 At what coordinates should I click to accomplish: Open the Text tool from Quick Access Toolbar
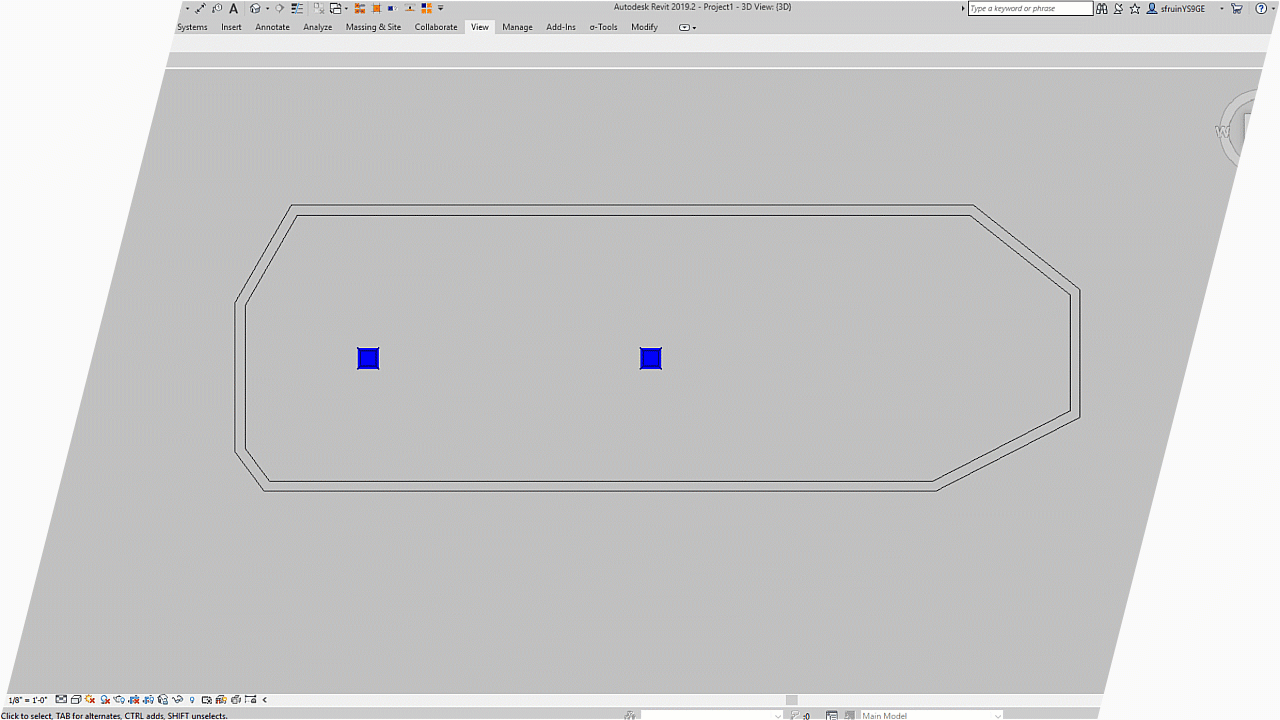click(233, 8)
